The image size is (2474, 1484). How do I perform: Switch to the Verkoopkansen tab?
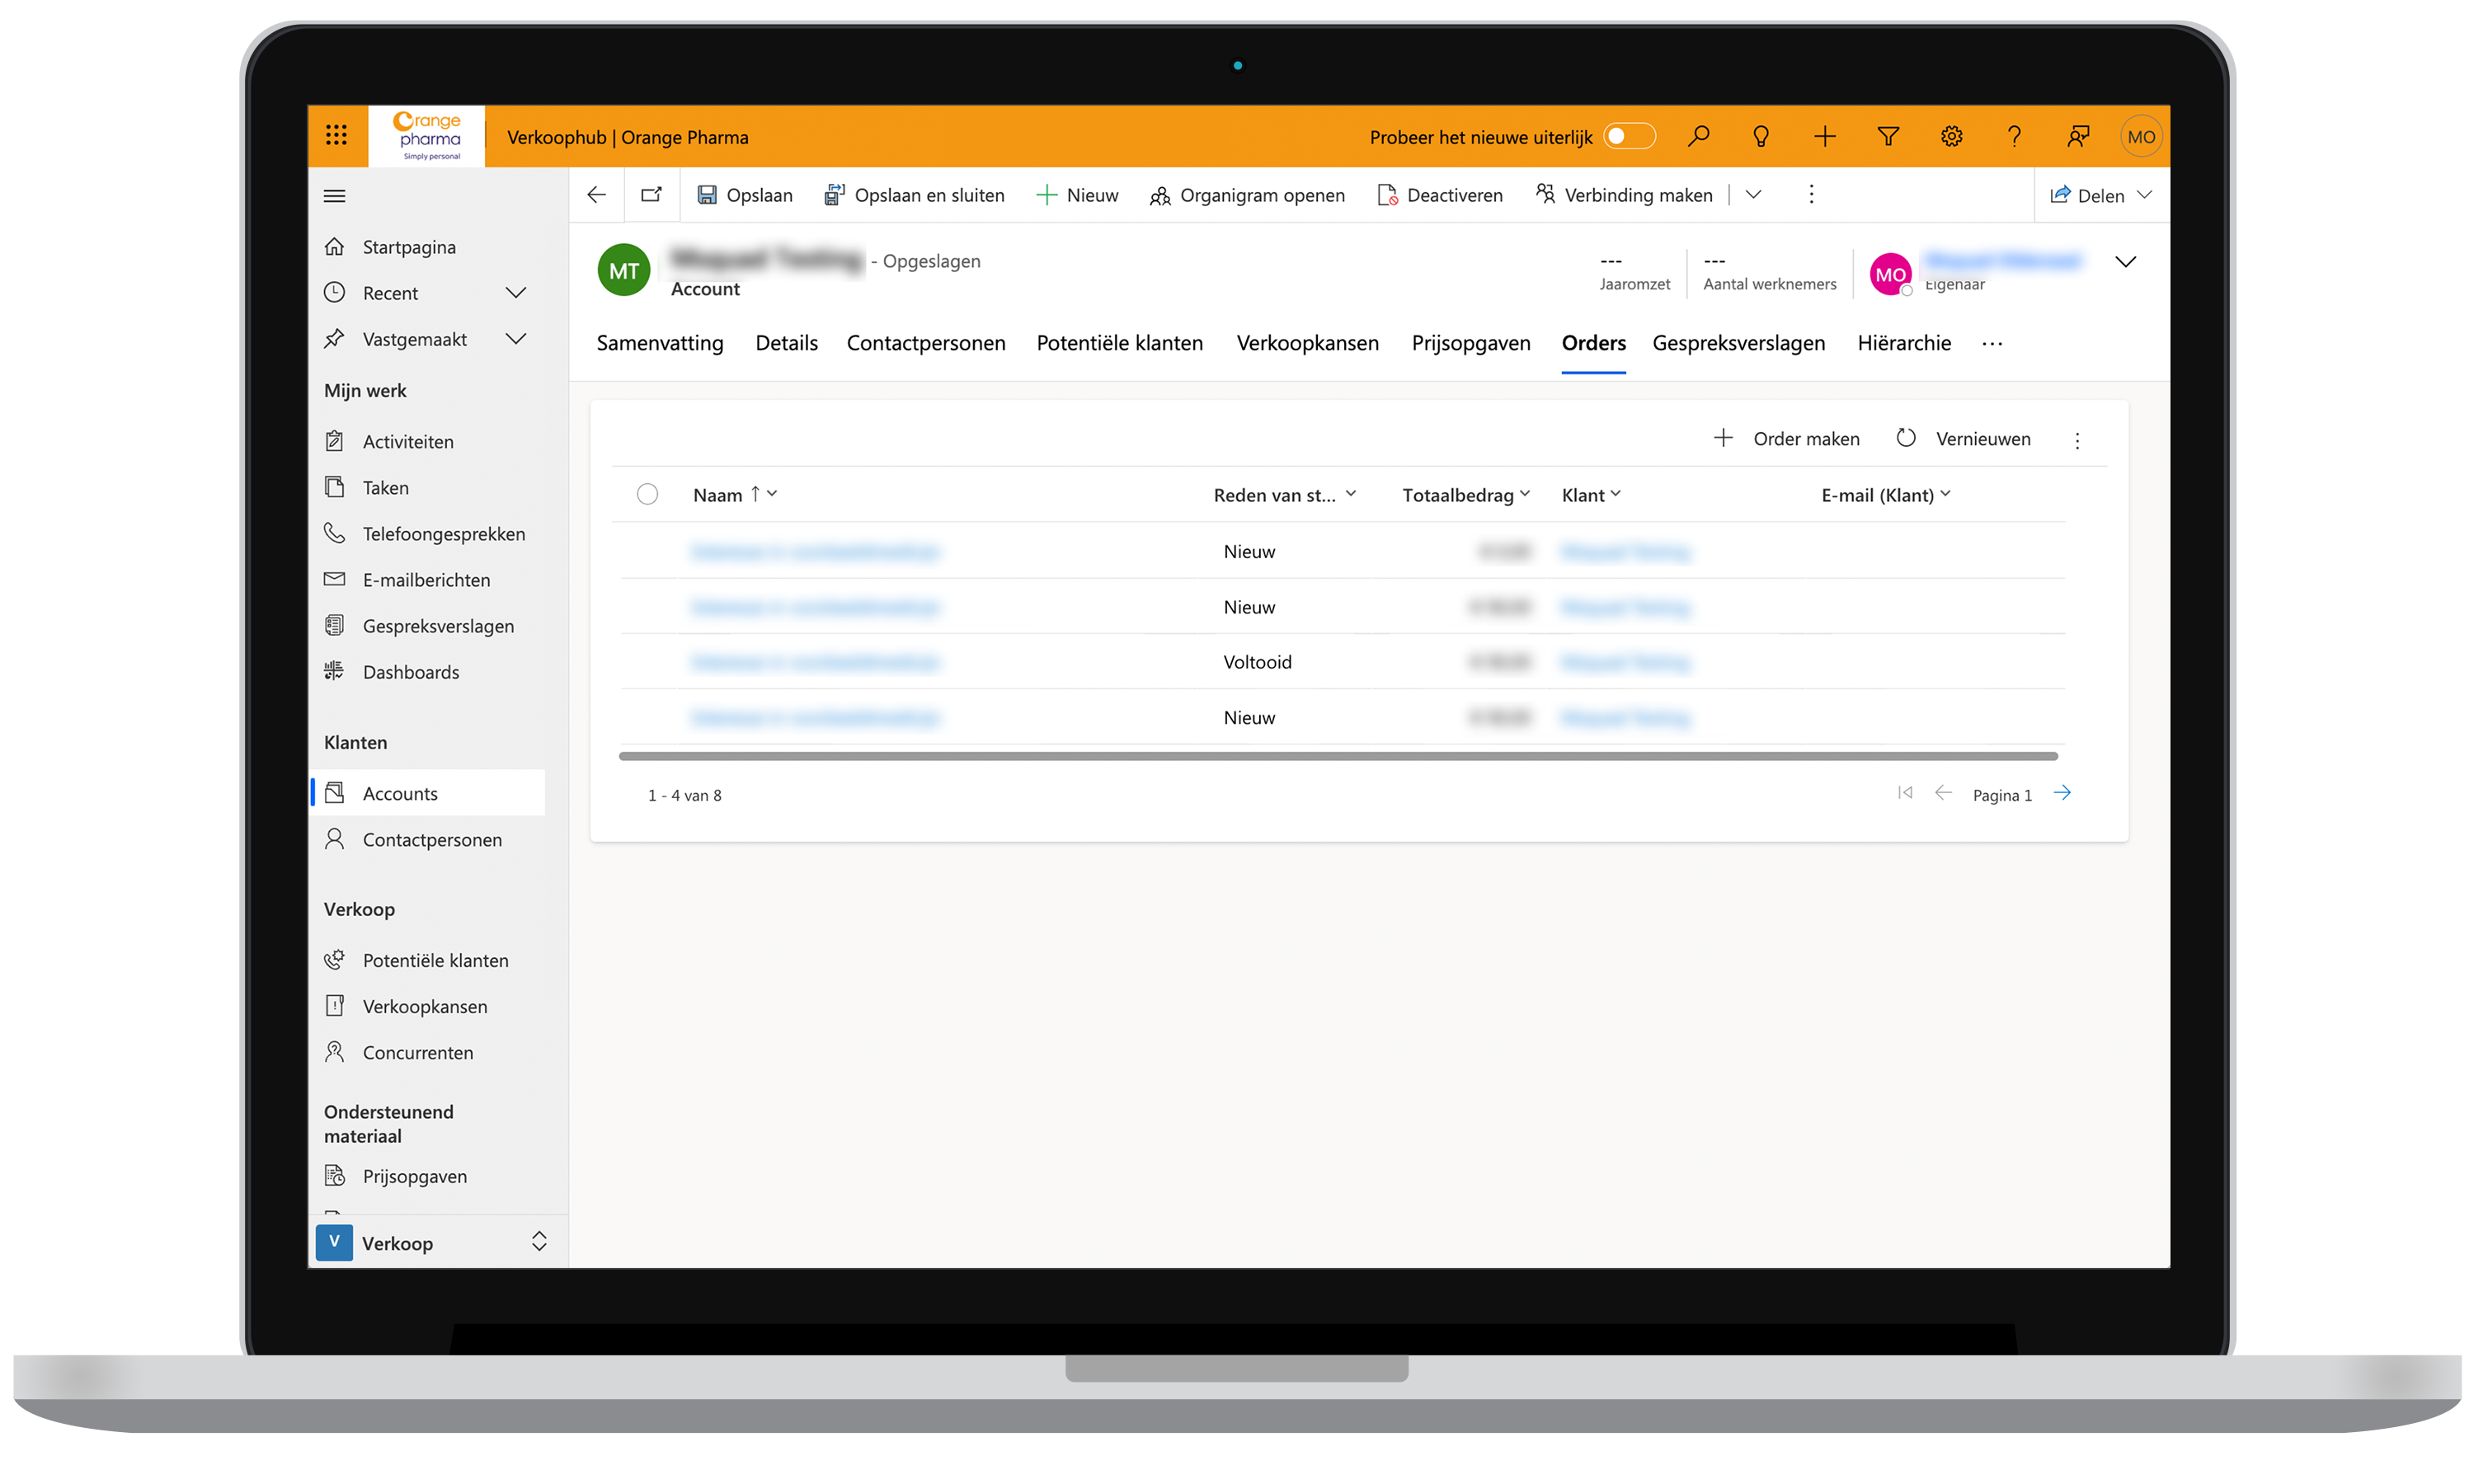pyautogui.click(x=1308, y=343)
